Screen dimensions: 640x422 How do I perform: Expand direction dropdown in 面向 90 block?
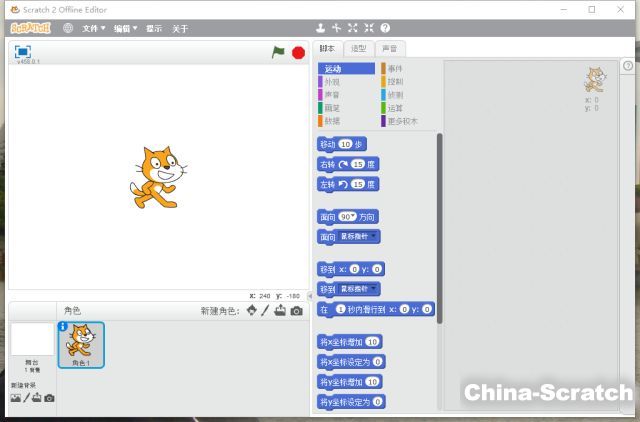coord(354,216)
